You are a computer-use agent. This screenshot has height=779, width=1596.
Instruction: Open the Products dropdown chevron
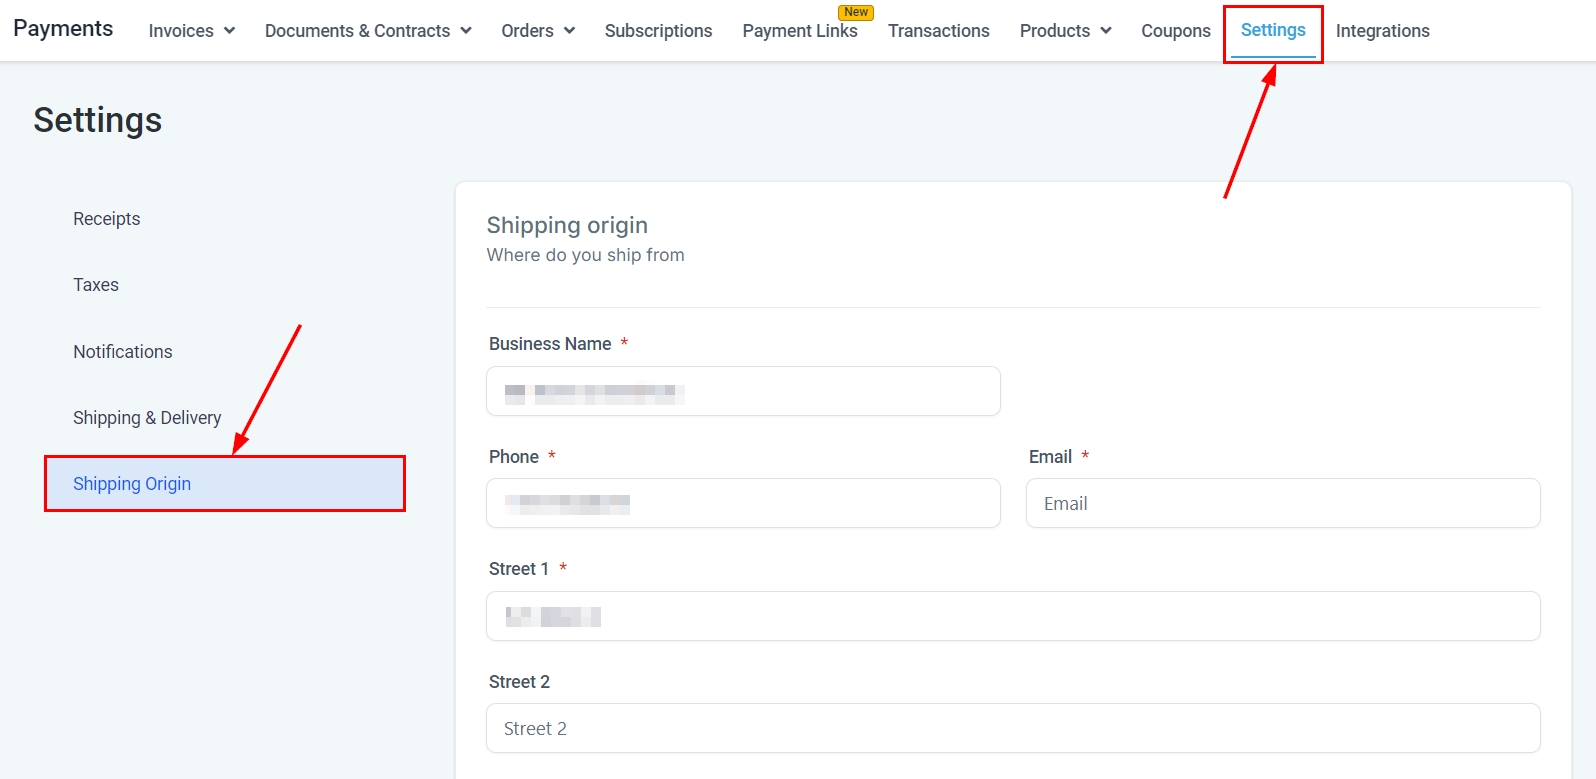1105,31
